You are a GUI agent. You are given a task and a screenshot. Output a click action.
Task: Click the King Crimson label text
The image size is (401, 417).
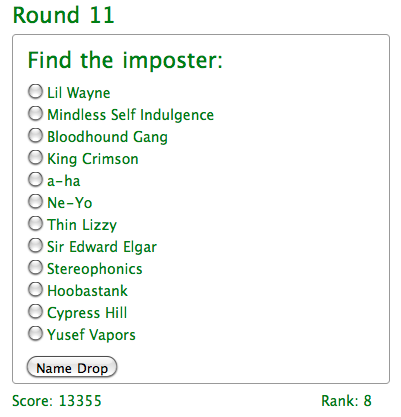click(x=93, y=159)
